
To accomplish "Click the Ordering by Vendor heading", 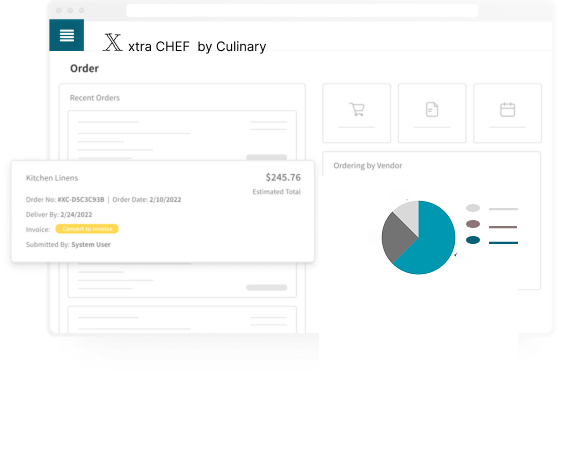I will pyautogui.click(x=368, y=166).
